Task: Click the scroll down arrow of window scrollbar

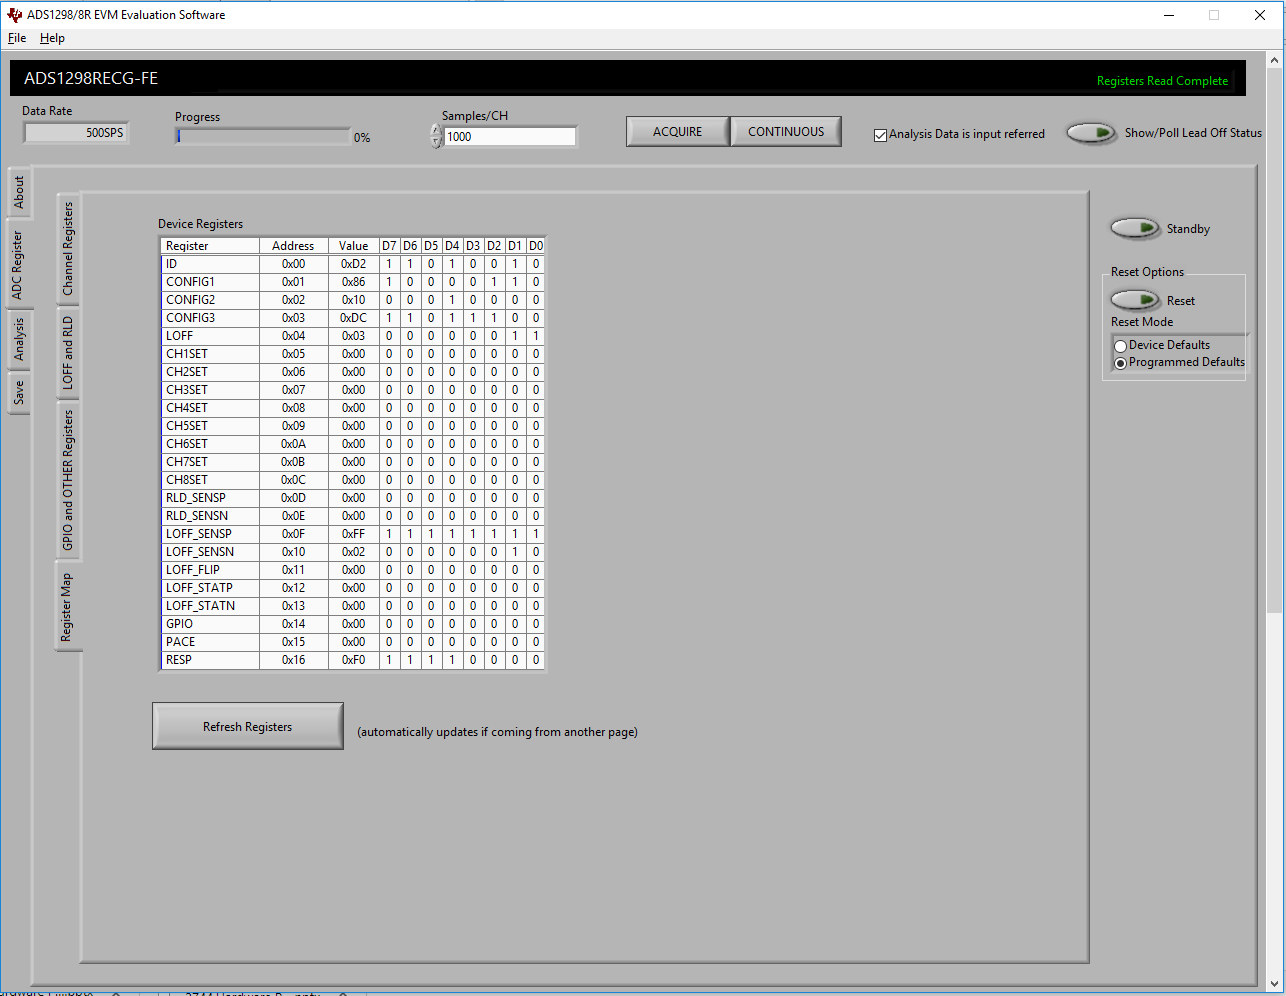Action: click(x=1274, y=984)
